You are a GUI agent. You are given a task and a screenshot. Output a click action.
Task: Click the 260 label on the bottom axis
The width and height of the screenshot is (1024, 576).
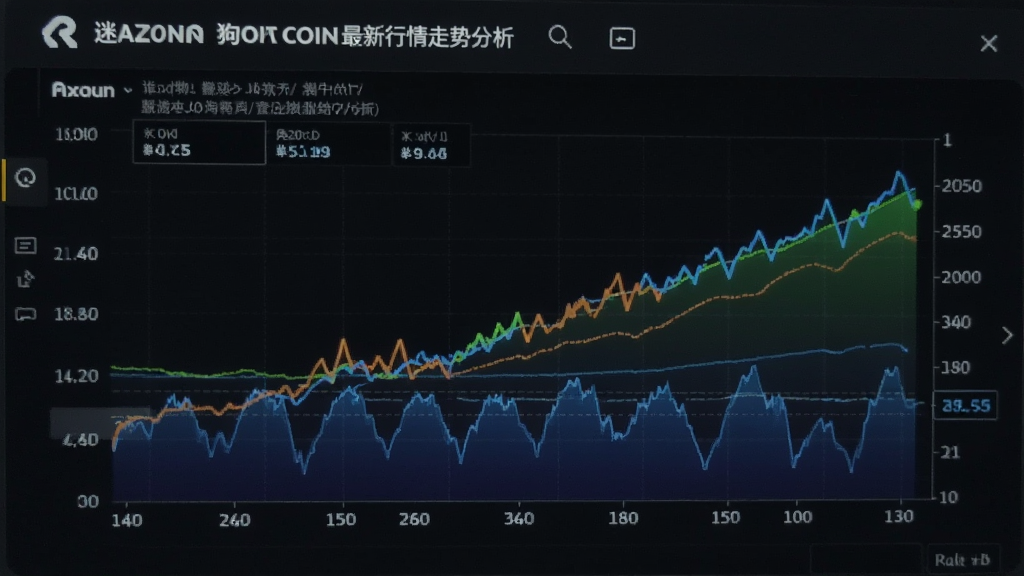[414, 519]
